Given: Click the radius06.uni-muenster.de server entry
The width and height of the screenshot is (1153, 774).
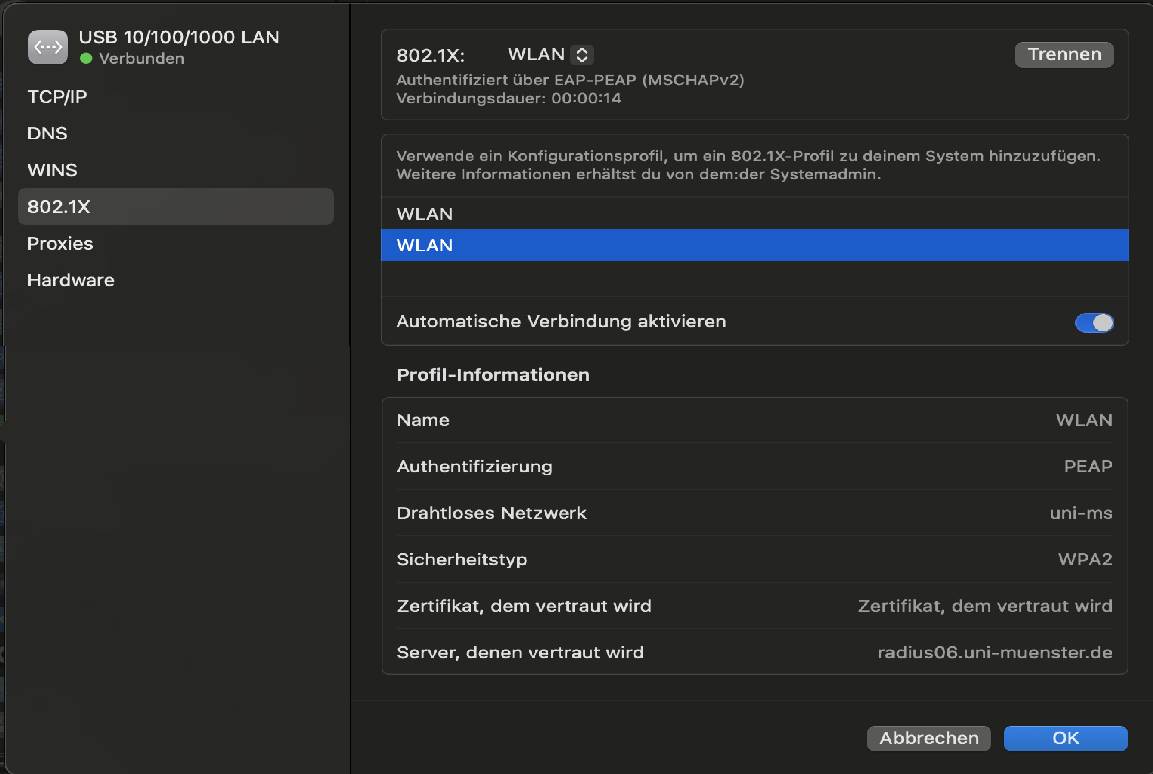Looking at the screenshot, I should 994,653.
